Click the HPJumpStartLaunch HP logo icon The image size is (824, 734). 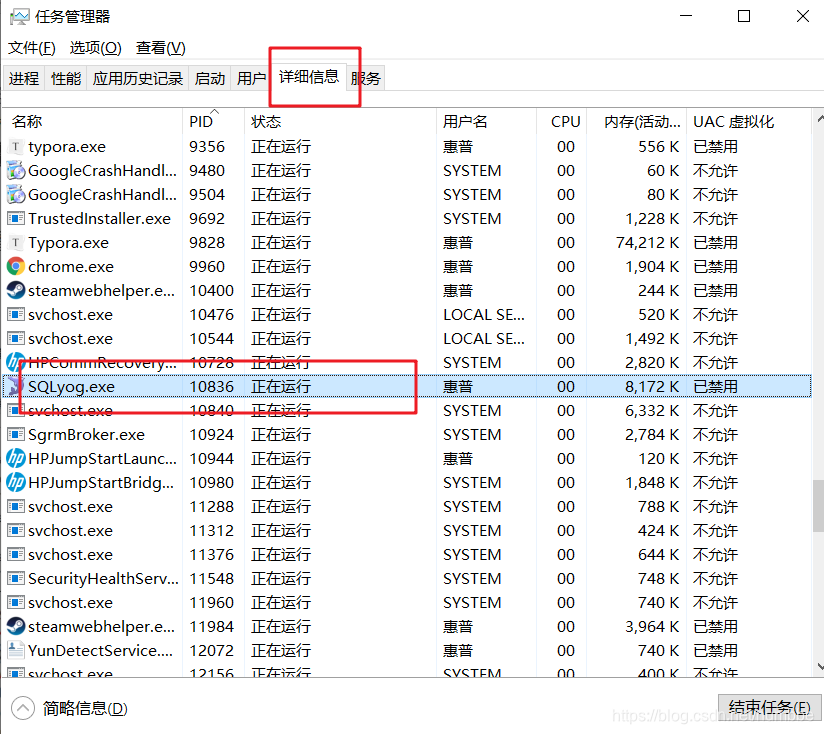(16, 459)
